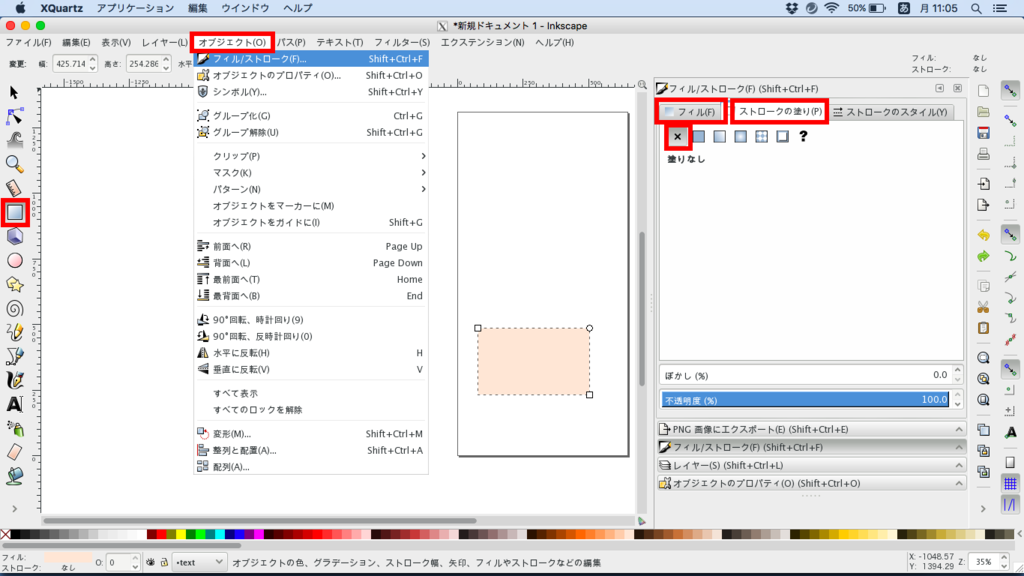Image resolution: width=1024 pixels, height=576 pixels.
Task: Choose 最前面へ(T) menu entry
Action: [312, 279]
